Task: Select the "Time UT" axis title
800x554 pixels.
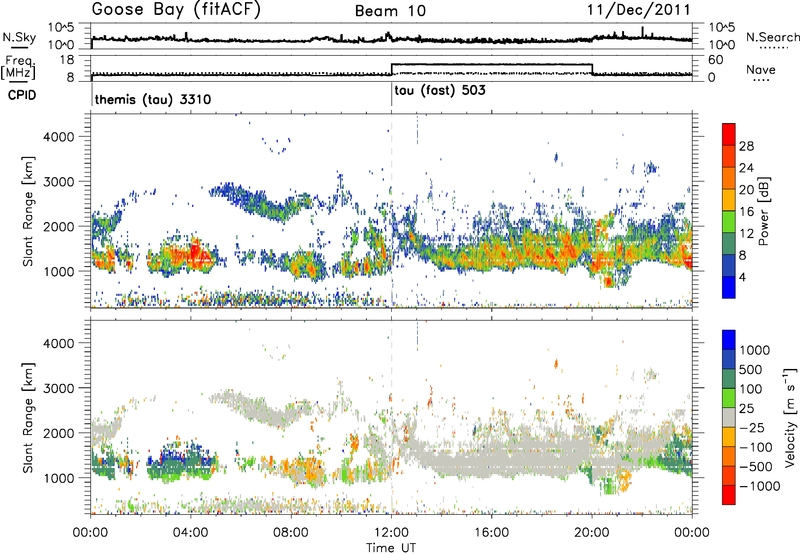Action: (x=391, y=548)
